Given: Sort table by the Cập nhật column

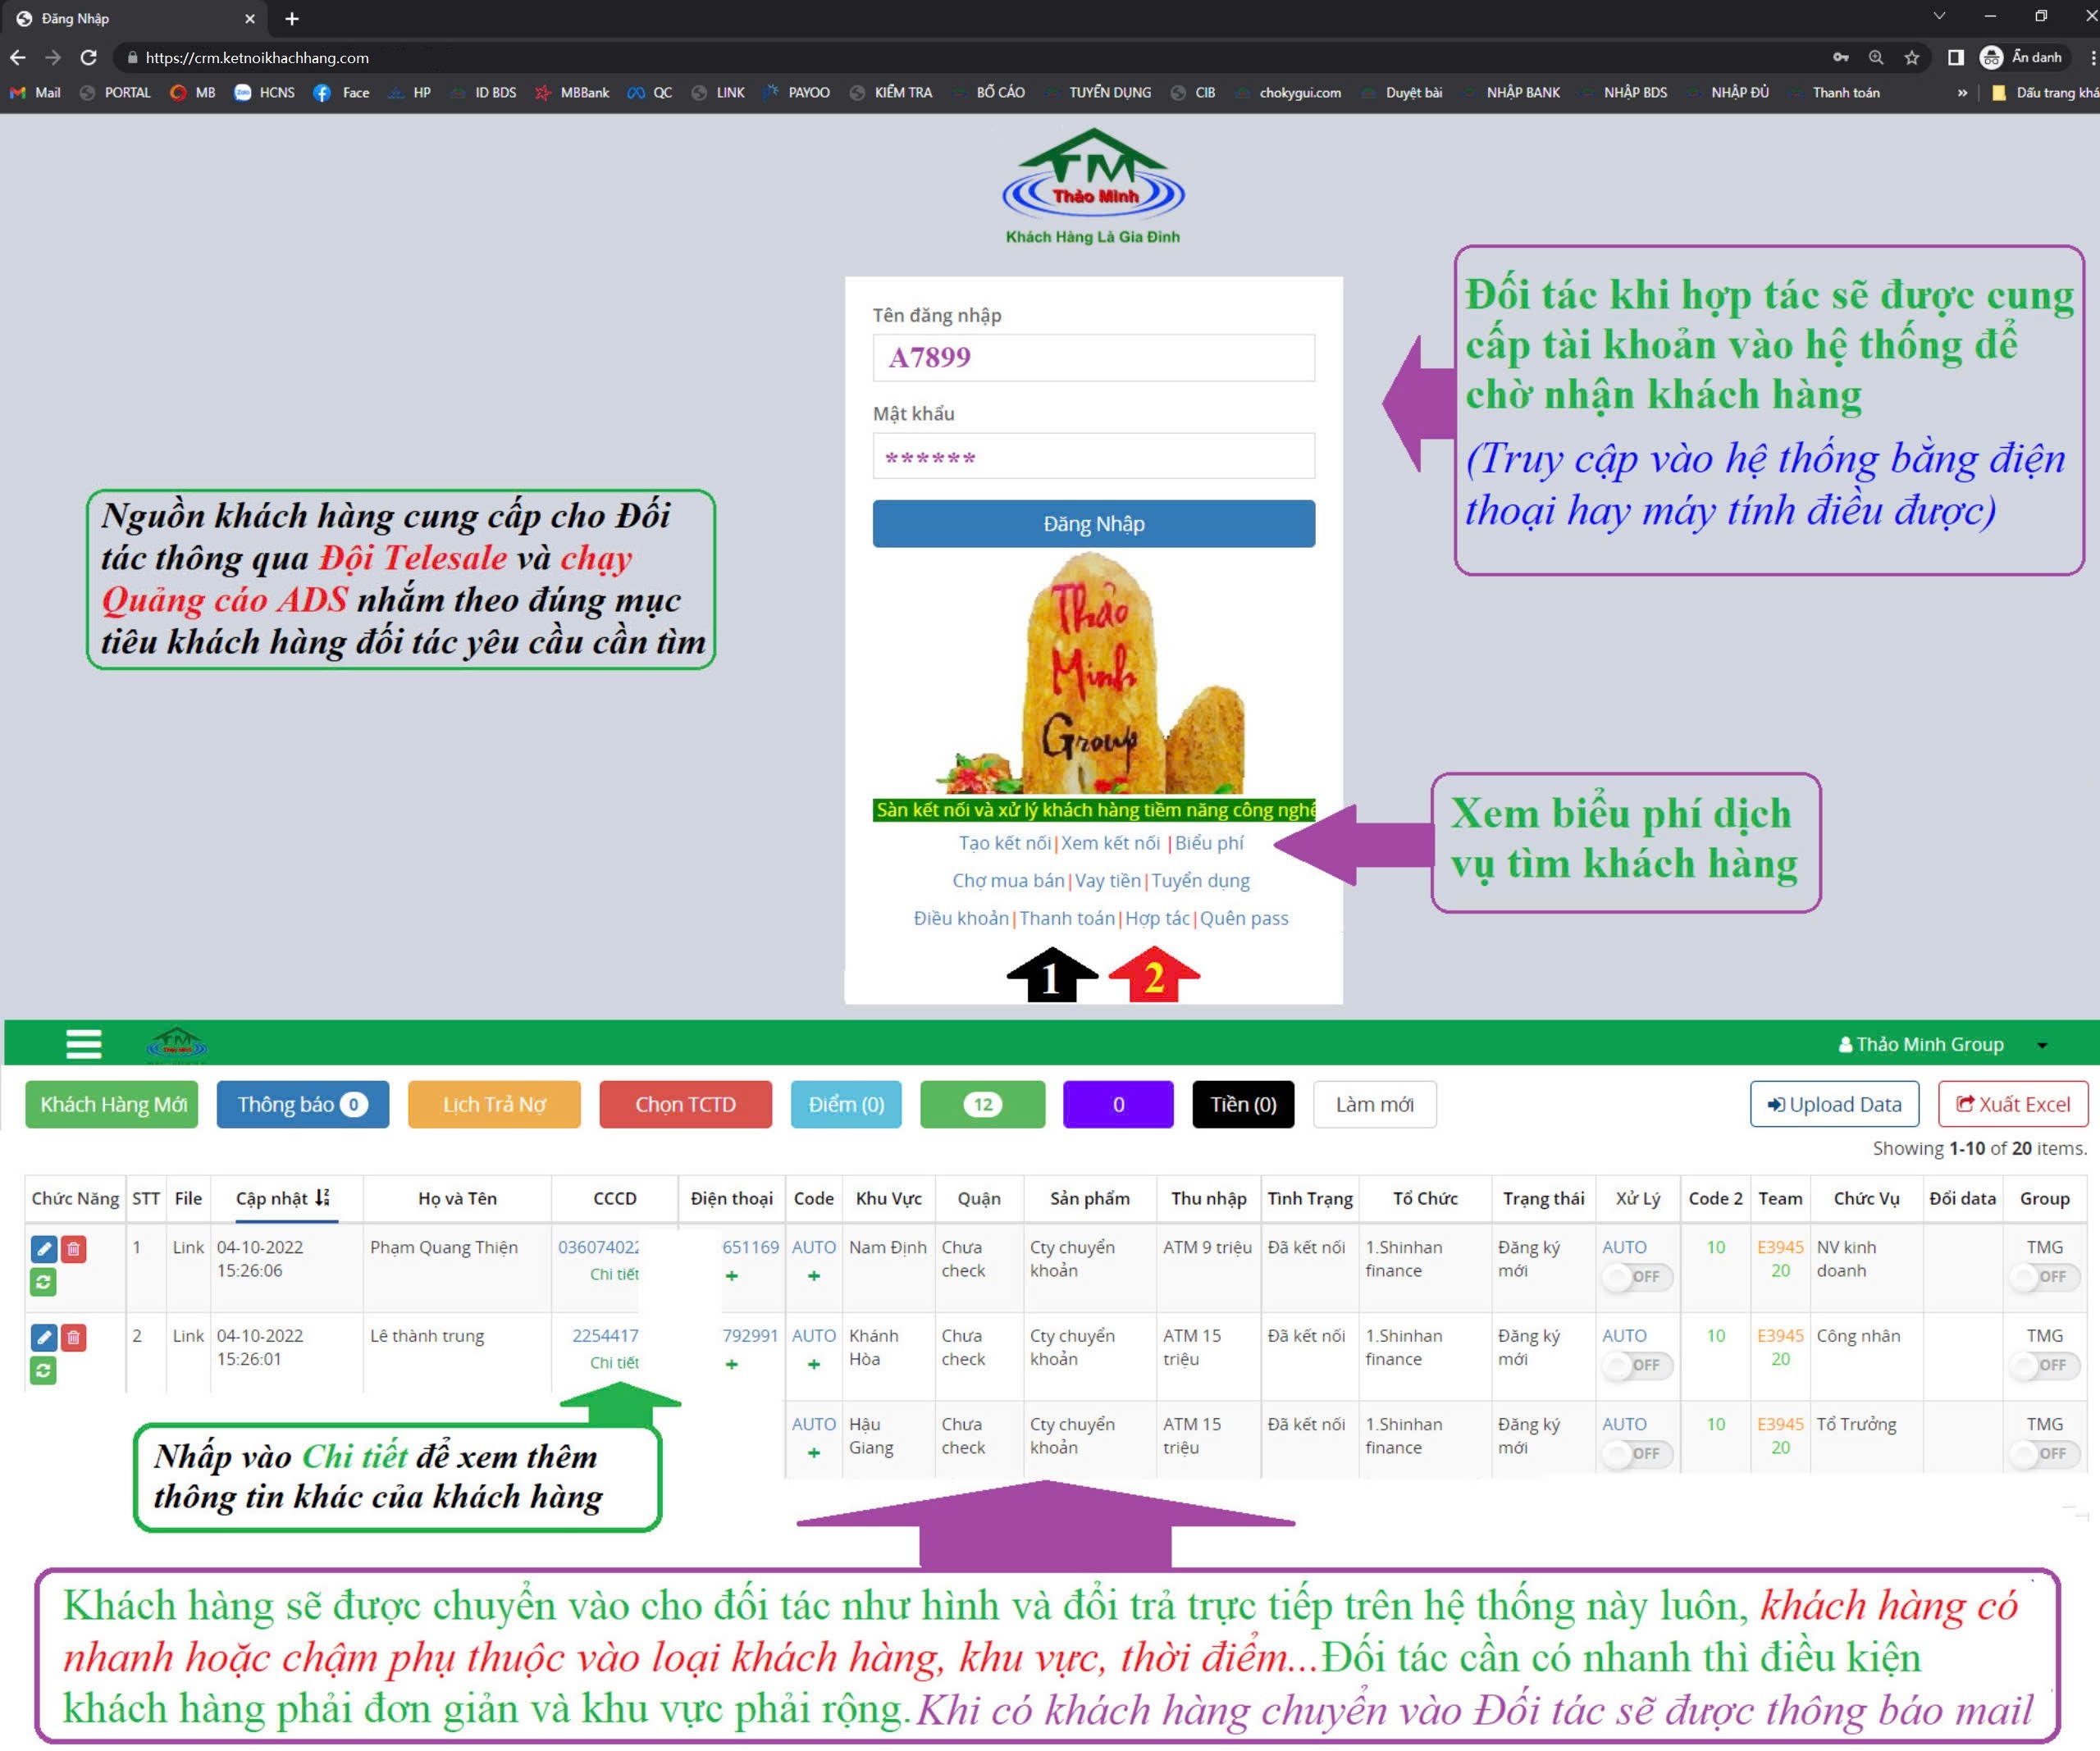Looking at the screenshot, I should coord(283,1198).
